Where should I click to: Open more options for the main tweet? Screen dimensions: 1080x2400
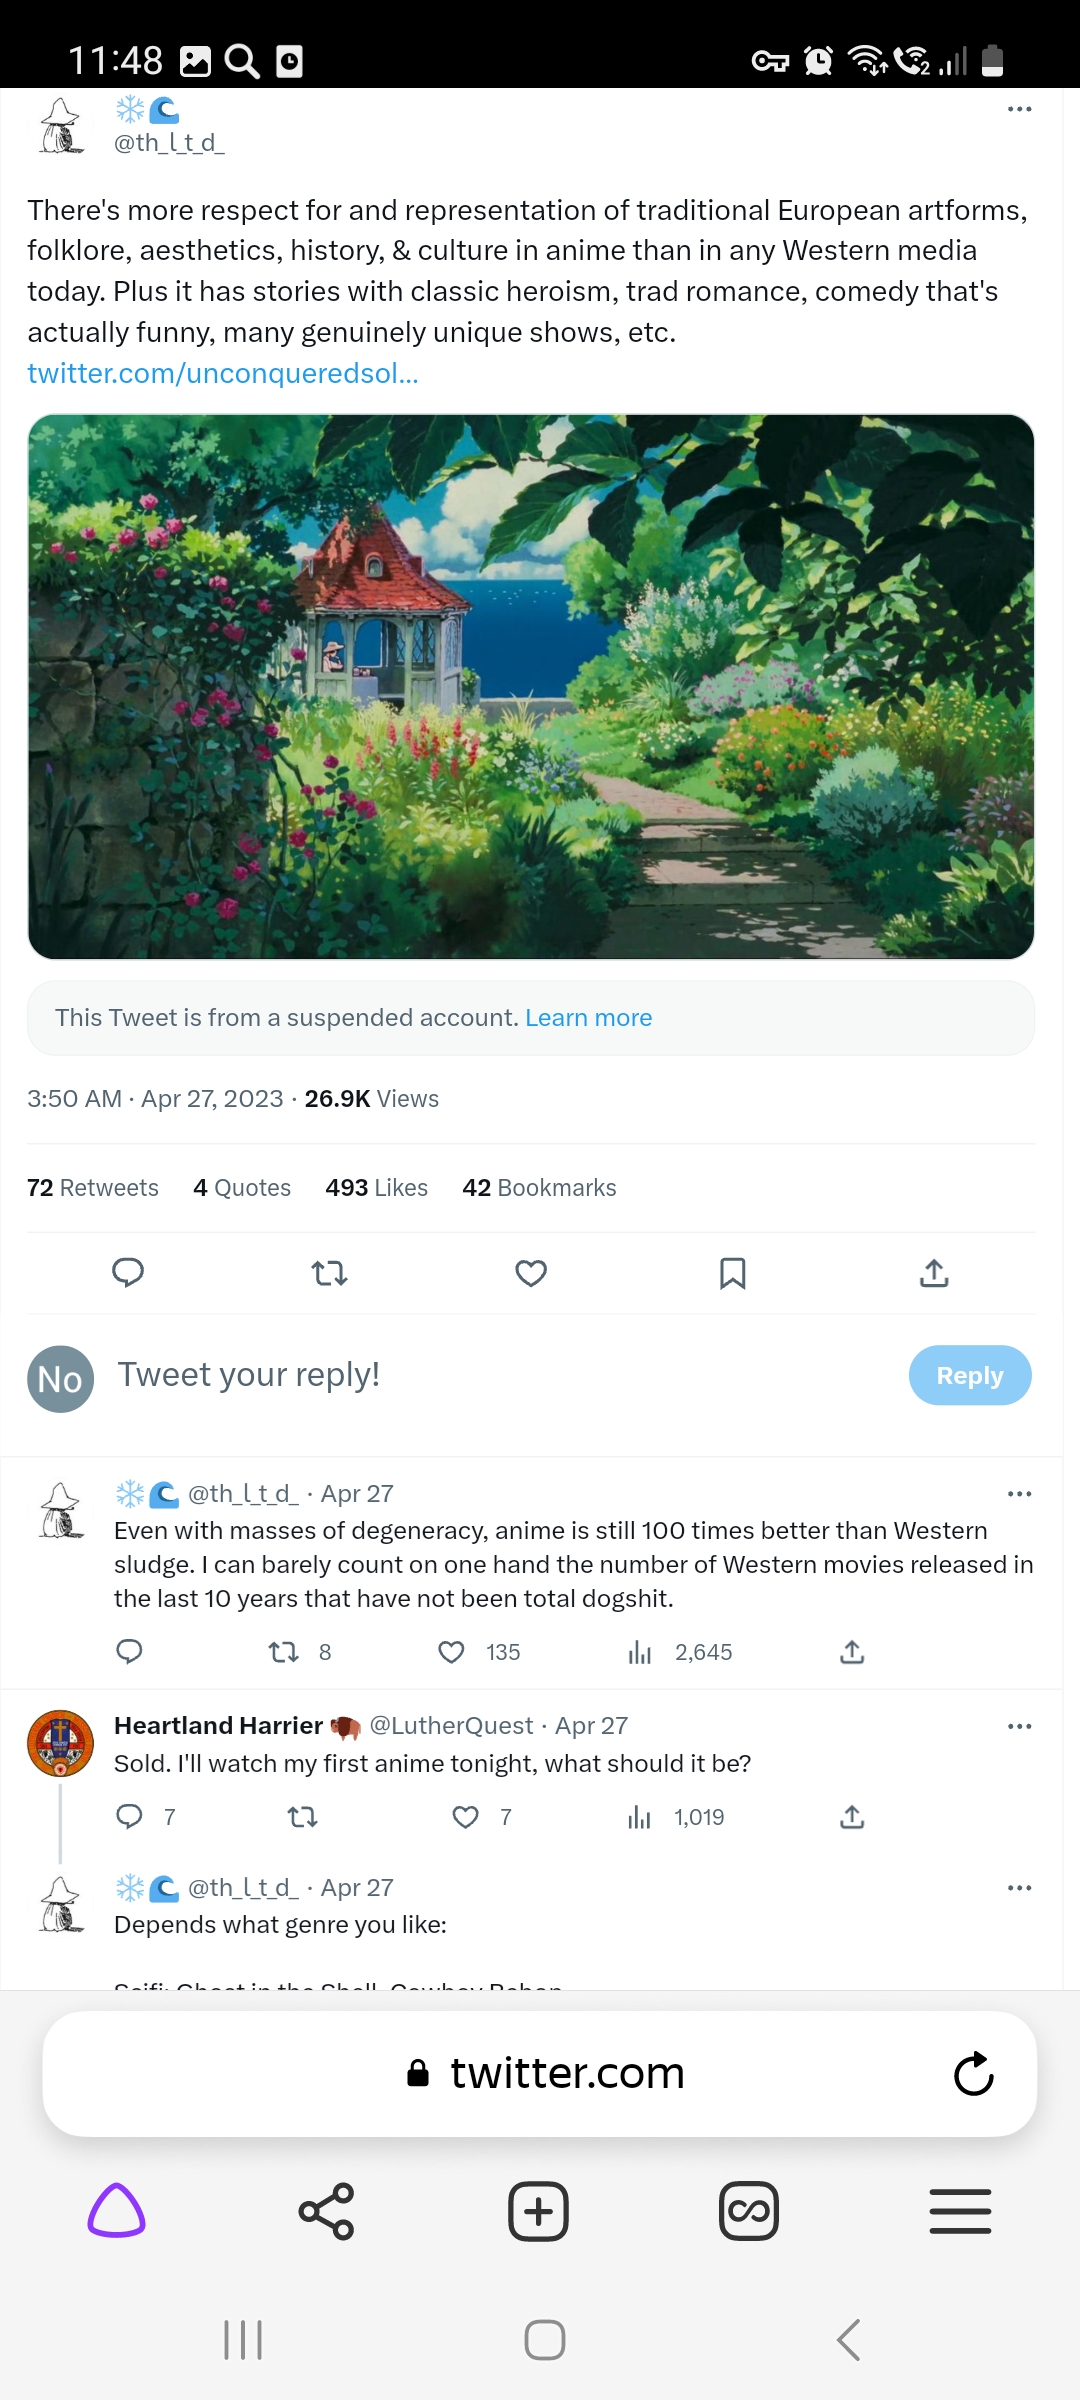point(1019,109)
